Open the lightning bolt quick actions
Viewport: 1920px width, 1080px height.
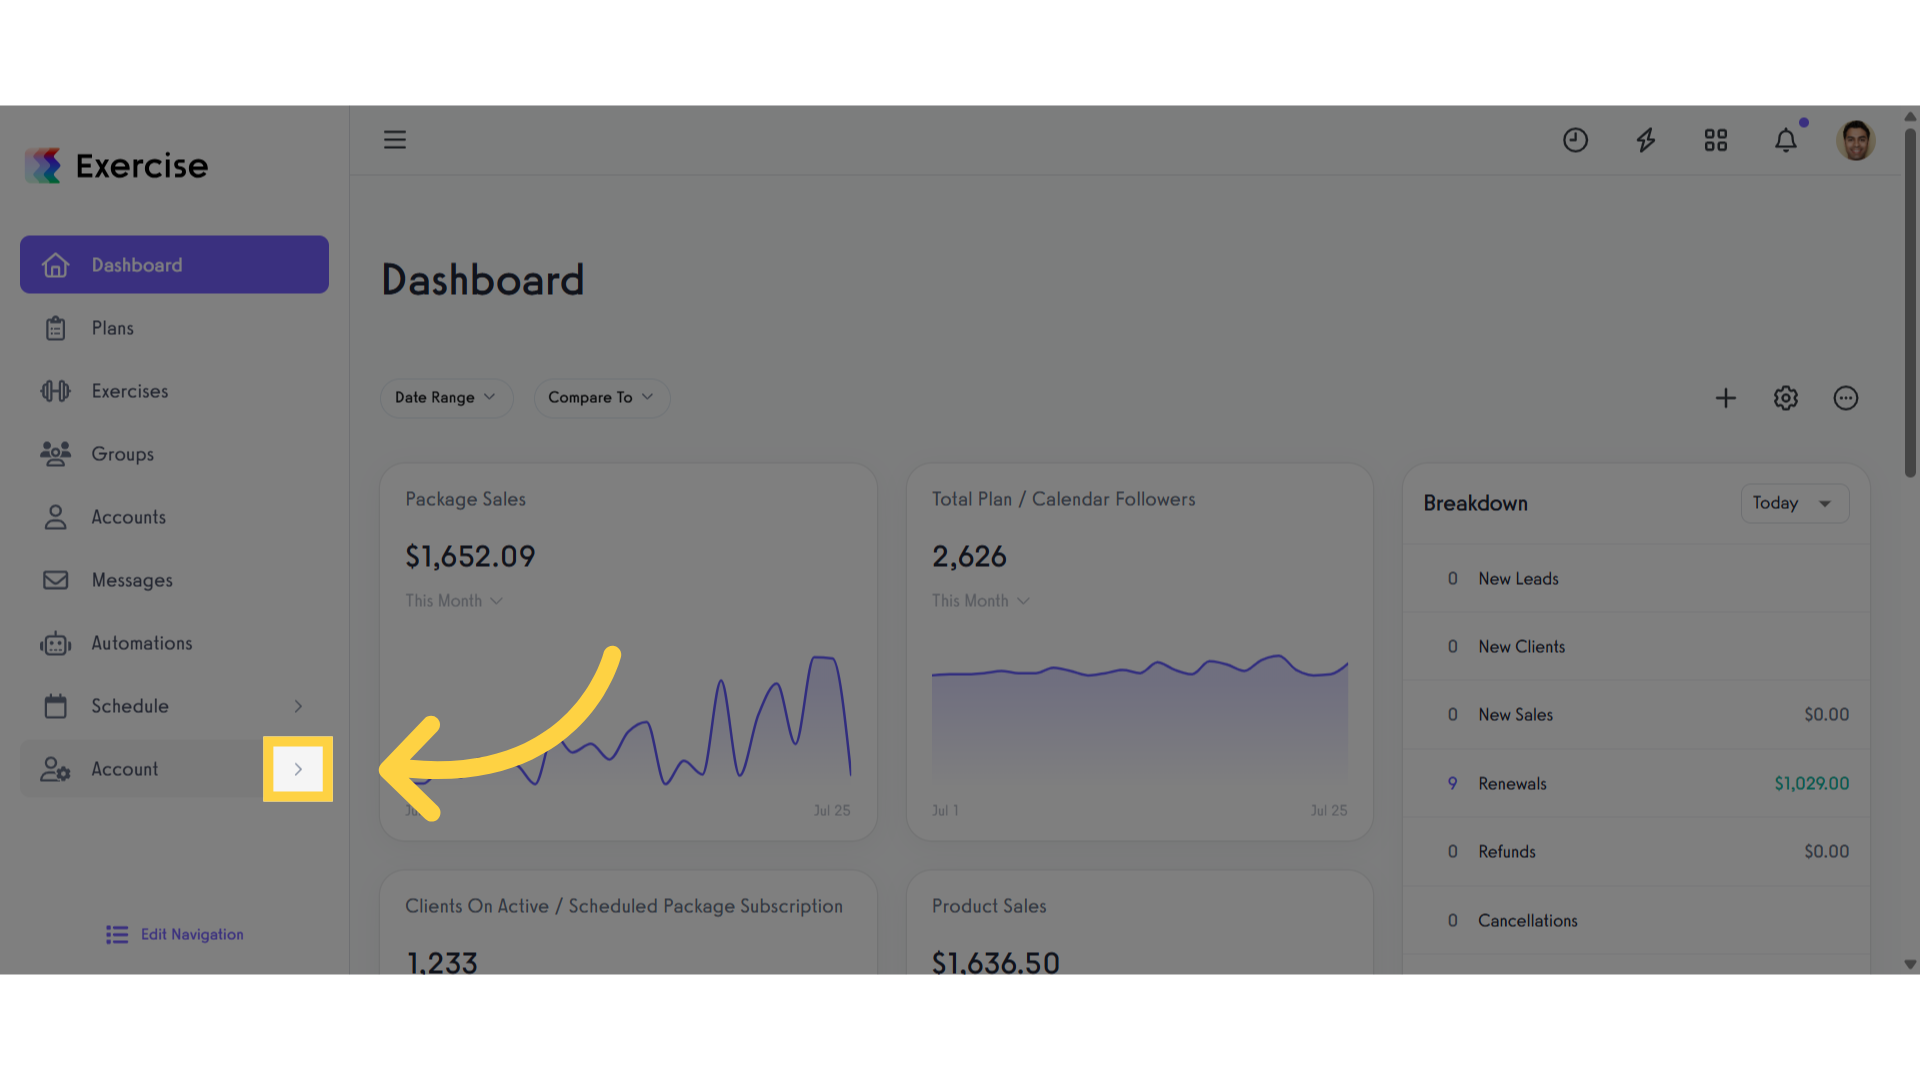pyautogui.click(x=1646, y=141)
